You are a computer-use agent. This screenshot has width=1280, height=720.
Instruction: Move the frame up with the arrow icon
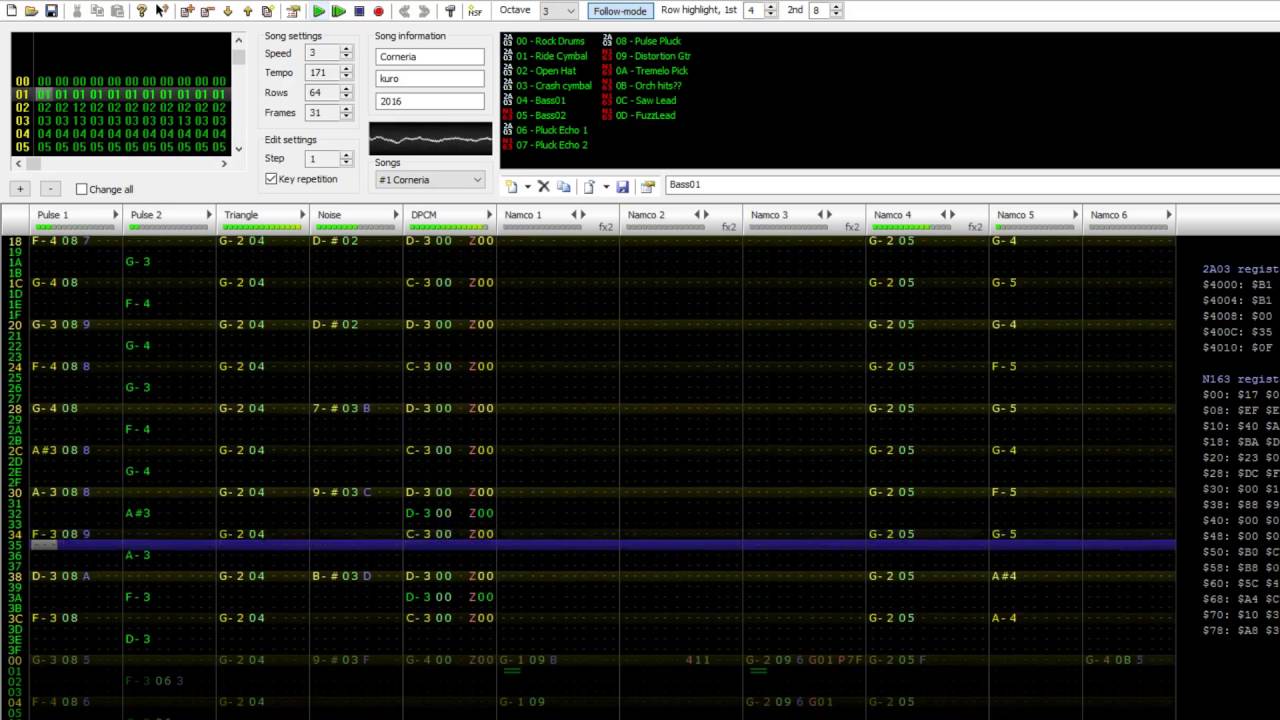point(247,11)
